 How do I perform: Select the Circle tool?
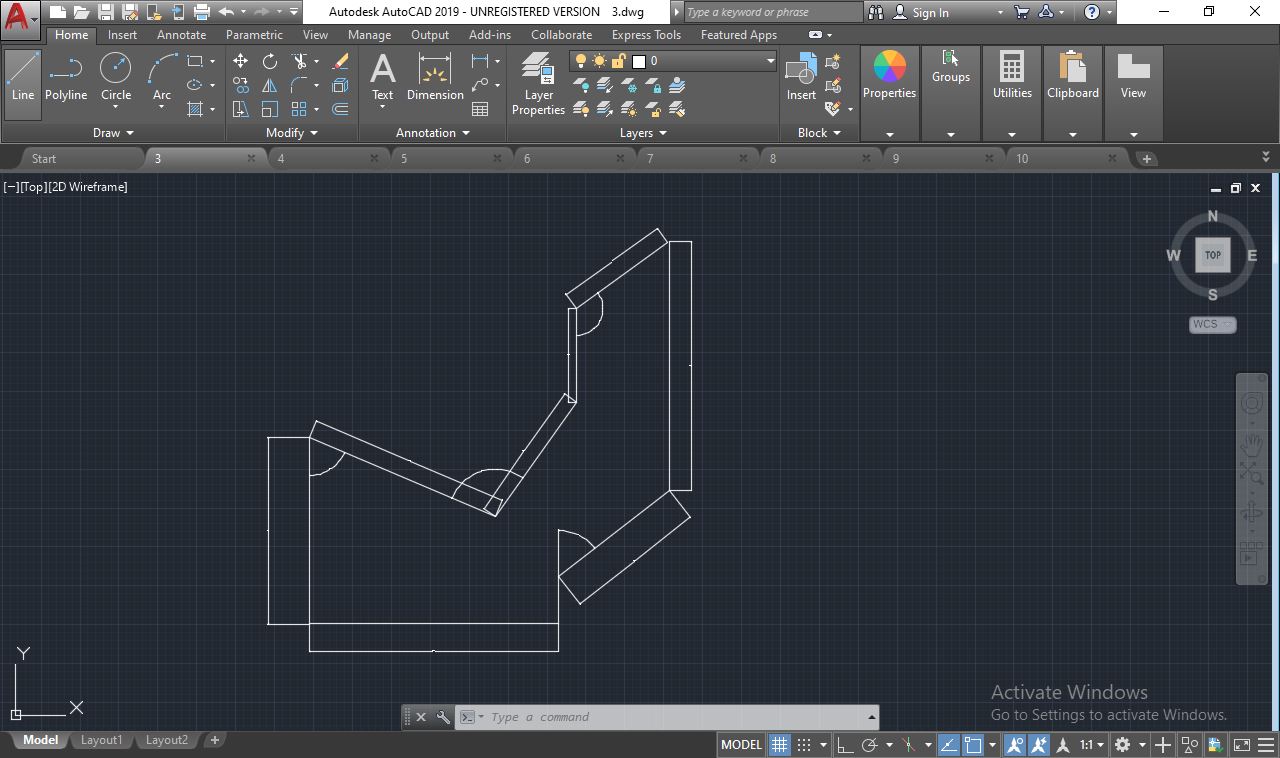point(115,69)
